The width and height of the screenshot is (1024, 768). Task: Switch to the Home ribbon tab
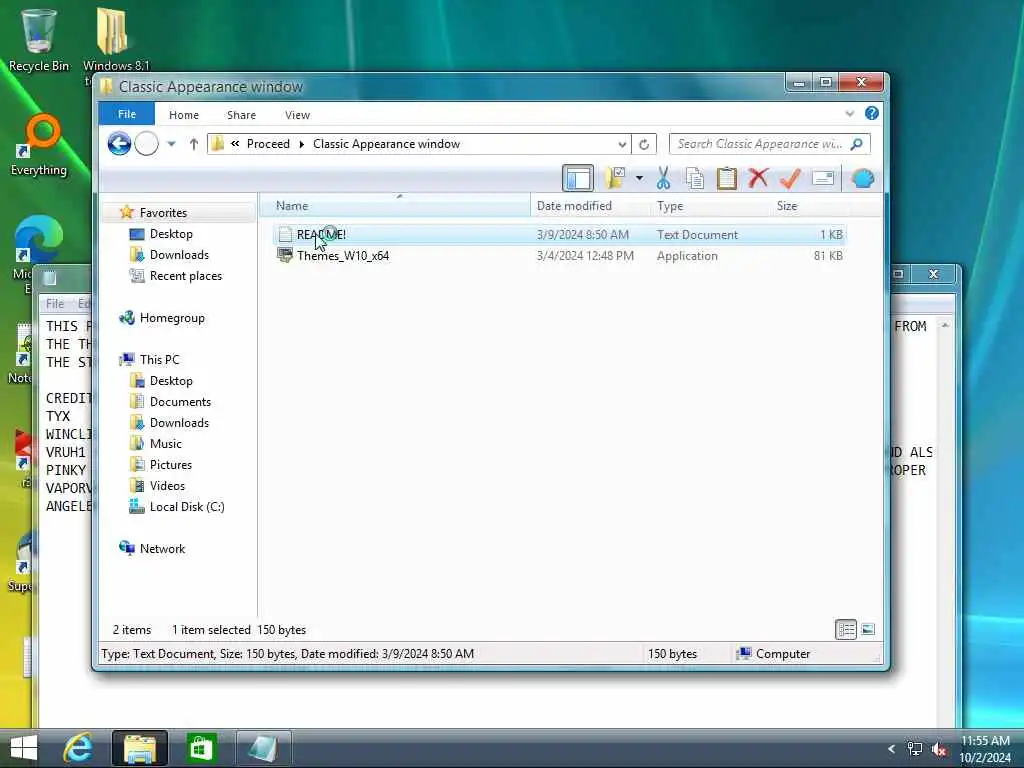(184, 115)
